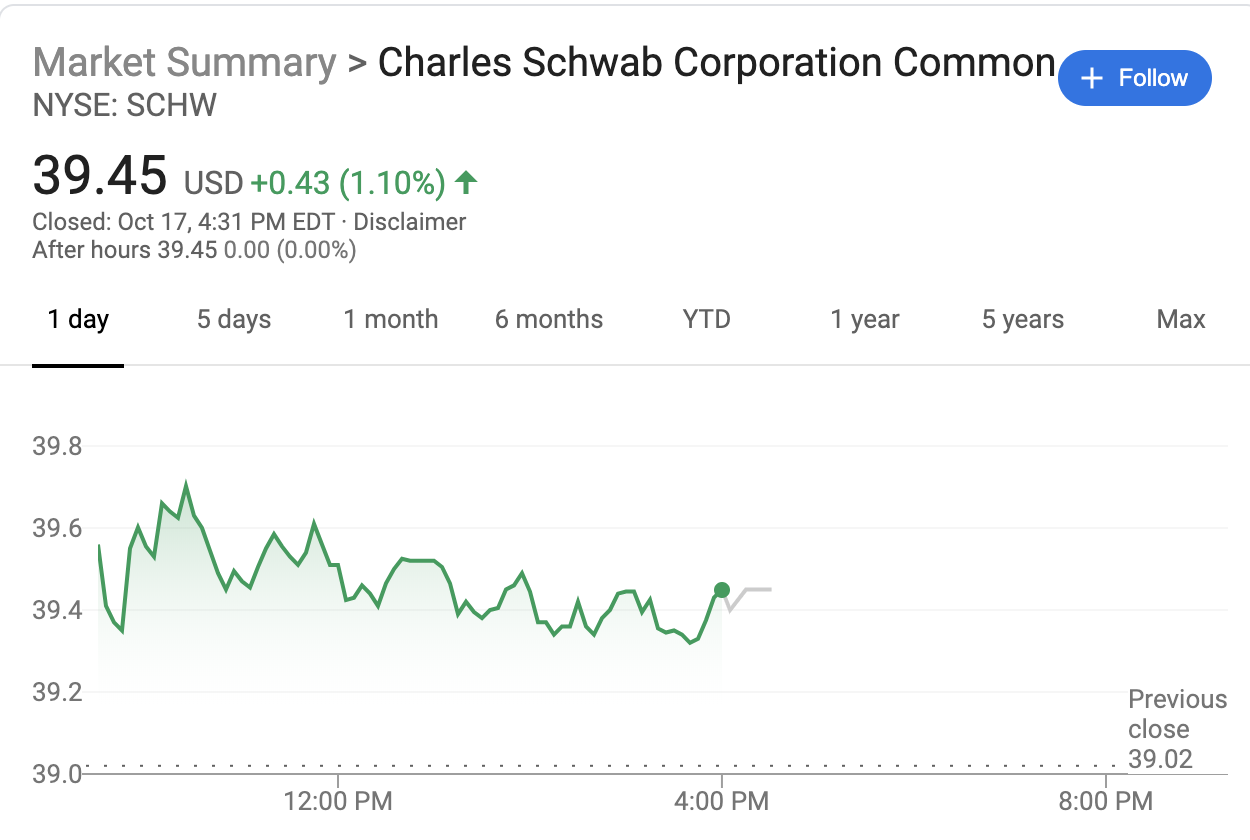Click the current price 39.45 display
1250x840 pixels.
coord(100,175)
